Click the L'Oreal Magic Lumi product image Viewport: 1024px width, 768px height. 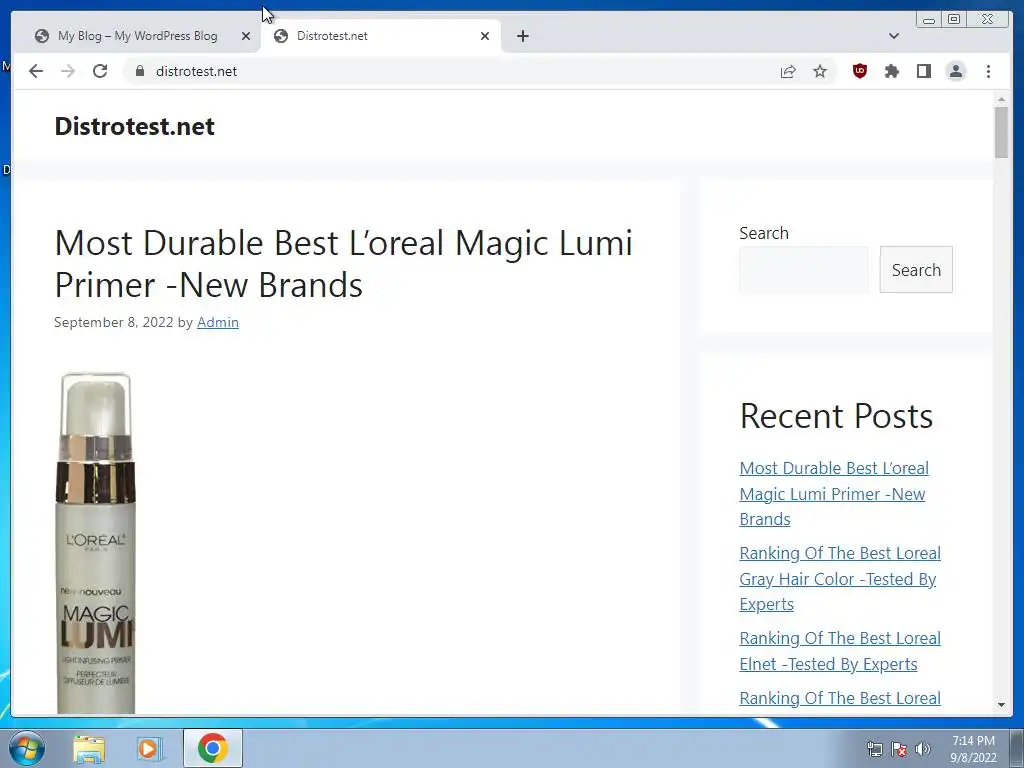[96, 543]
